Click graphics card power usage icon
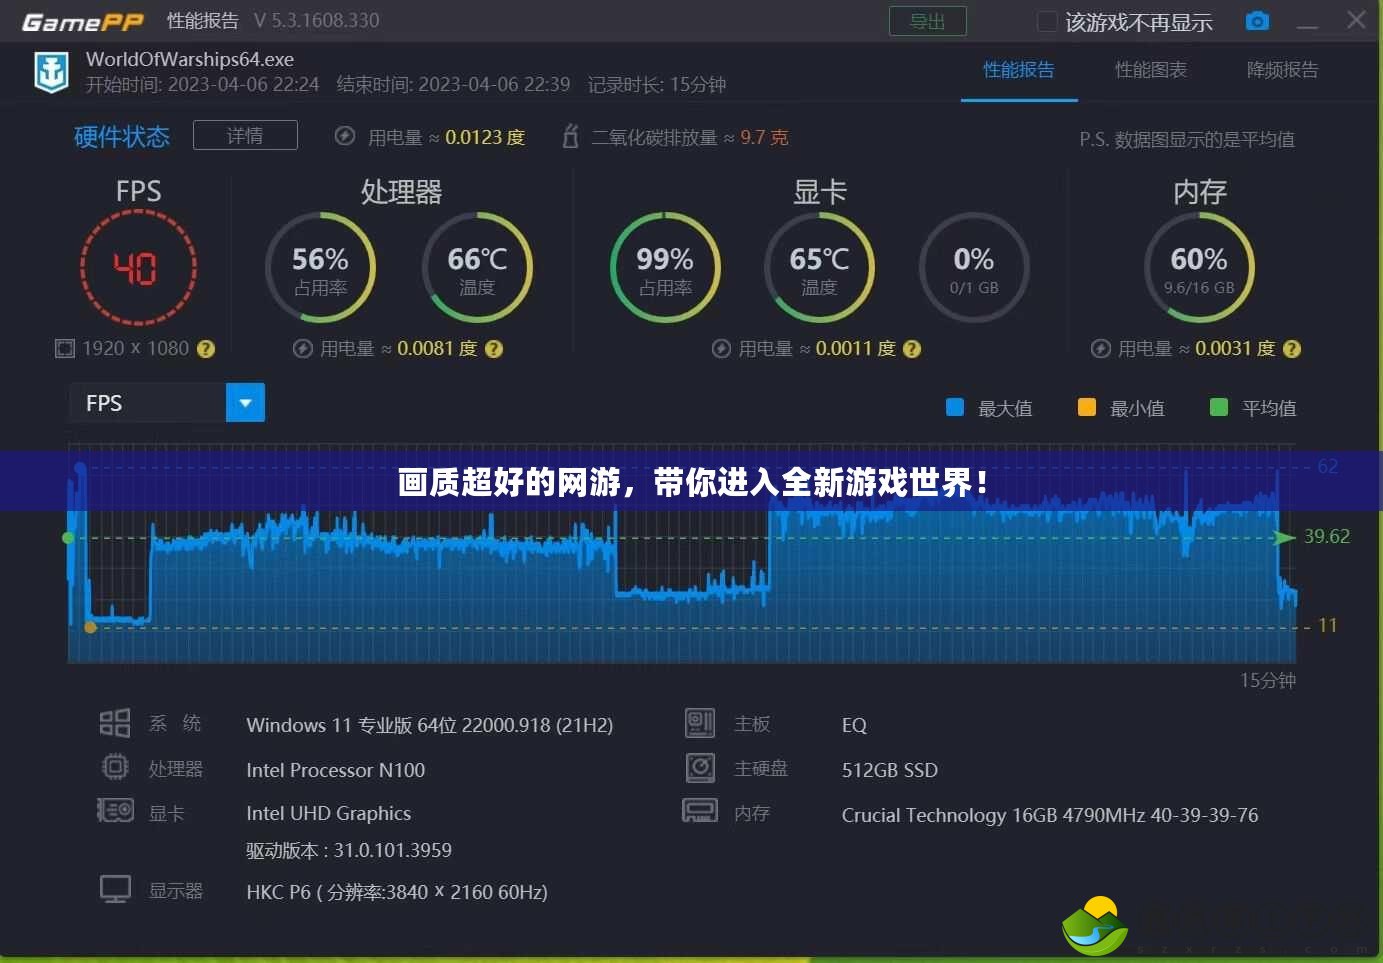 [x=721, y=348]
